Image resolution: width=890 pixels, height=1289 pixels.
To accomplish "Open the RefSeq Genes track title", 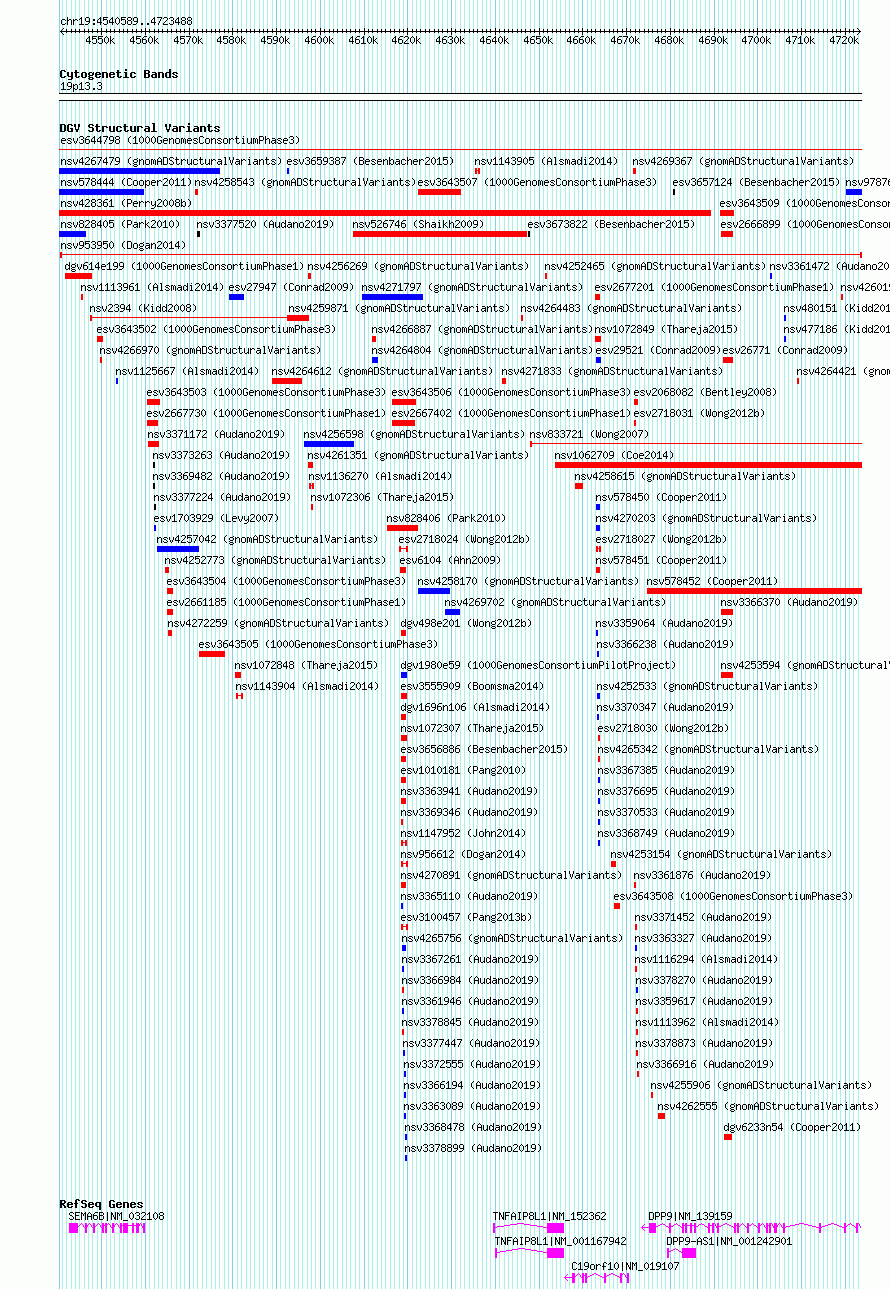I will (101, 1204).
